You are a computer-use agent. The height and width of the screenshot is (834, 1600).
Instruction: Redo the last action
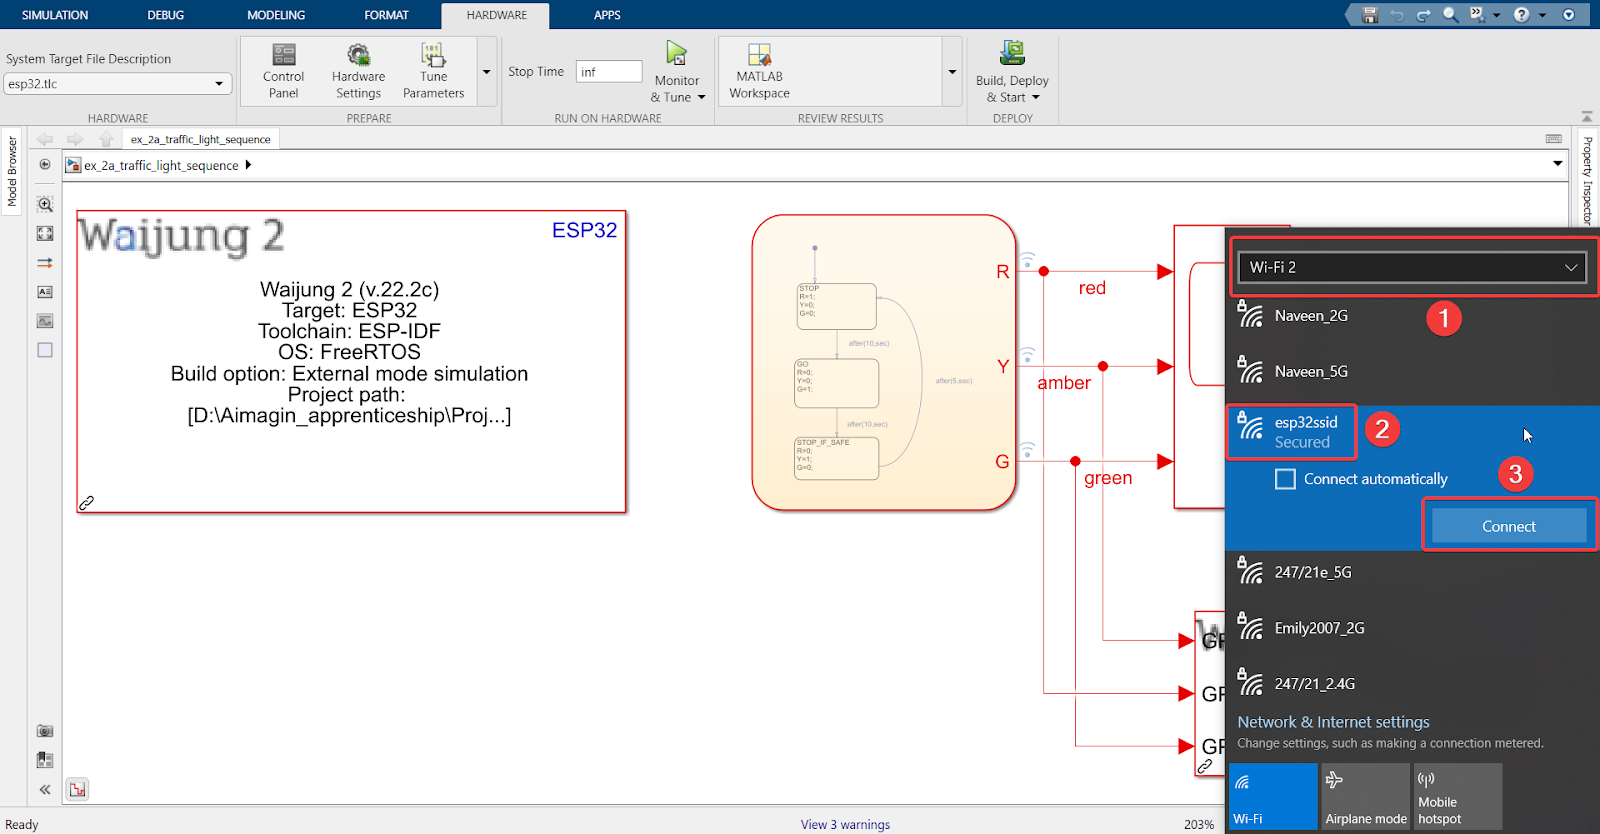pyautogui.click(x=1423, y=15)
